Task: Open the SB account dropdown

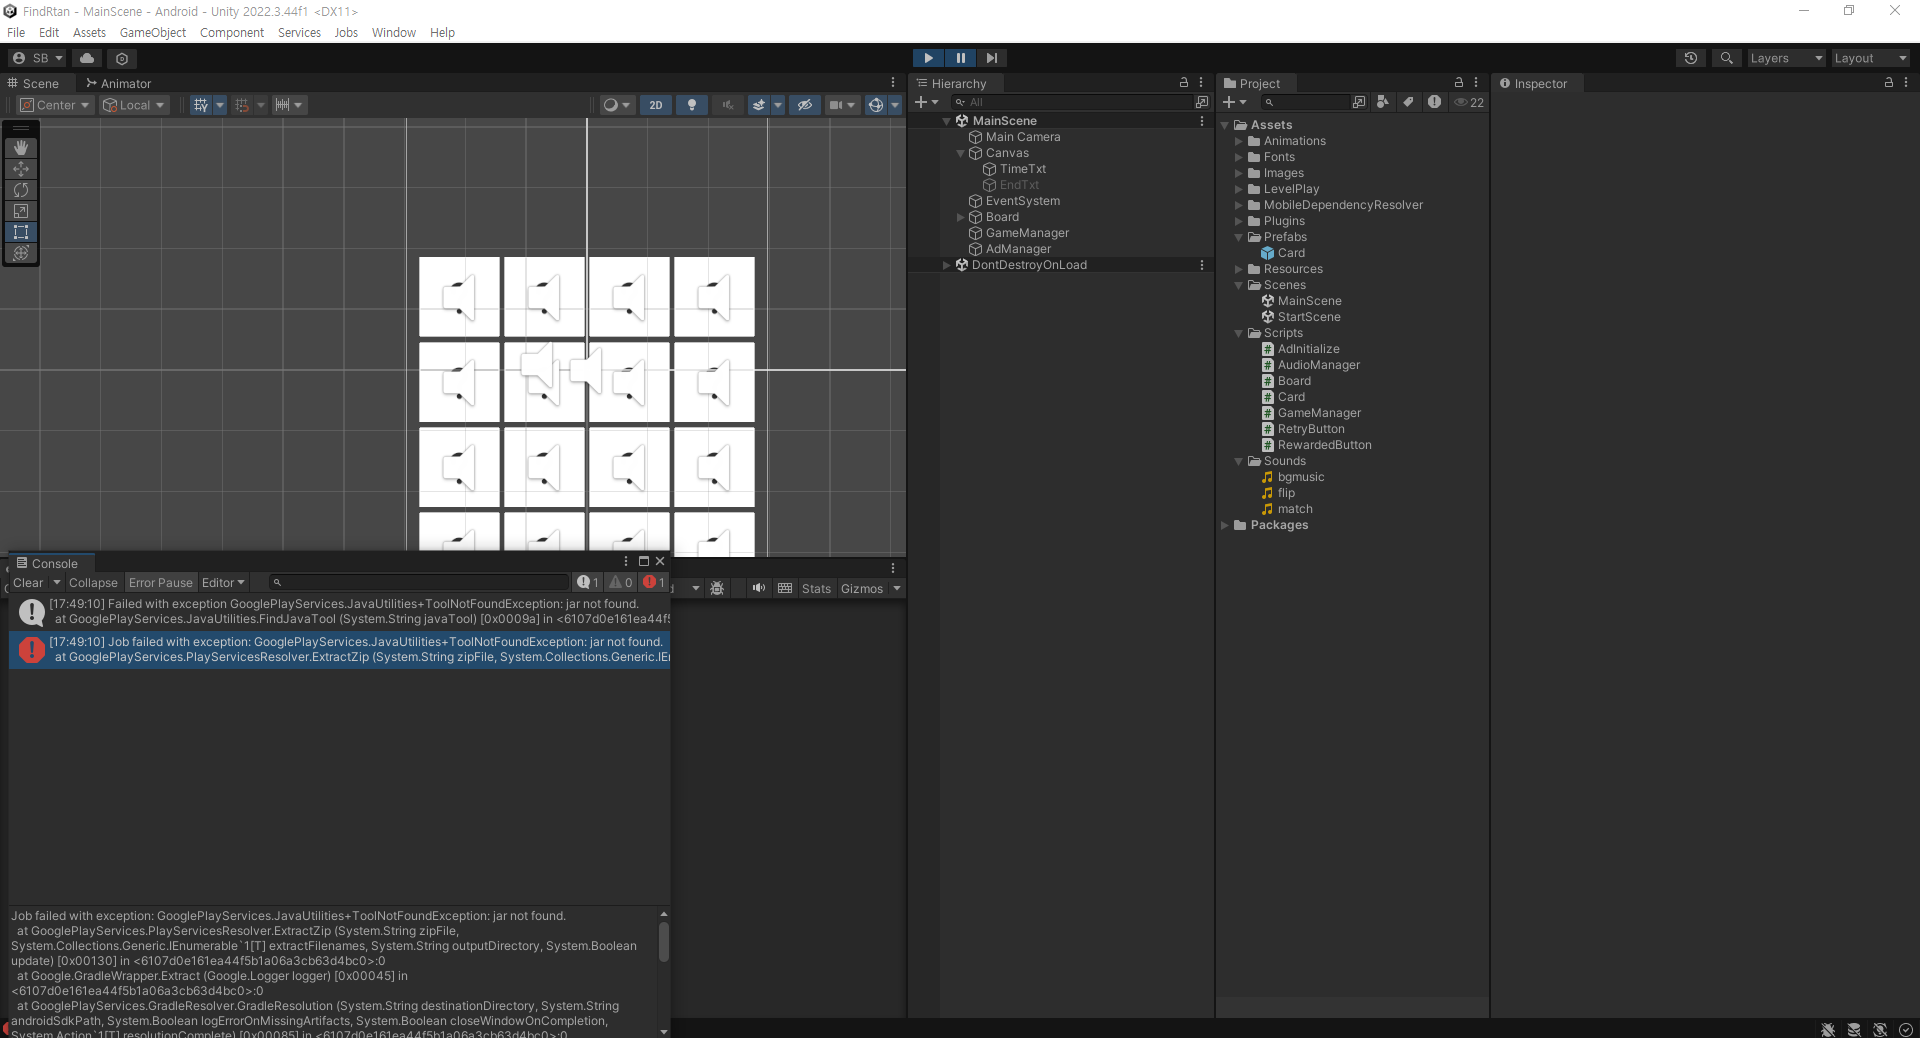Action: point(38,58)
